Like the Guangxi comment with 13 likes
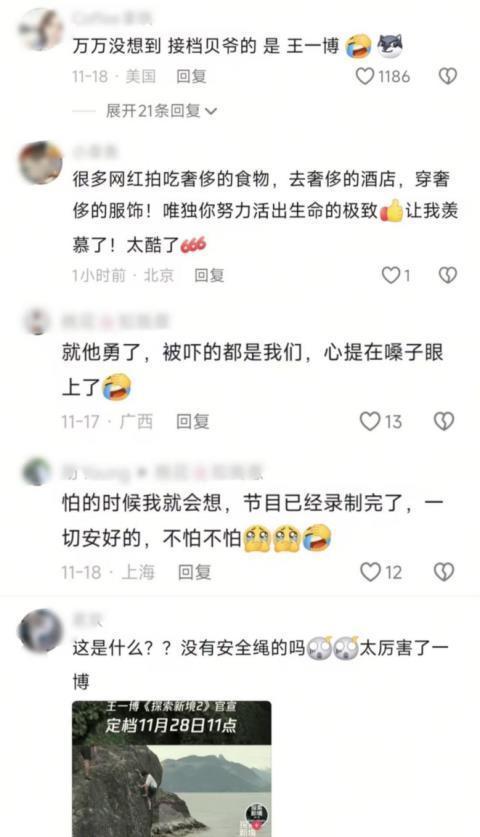480x837 pixels. click(369, 422)
